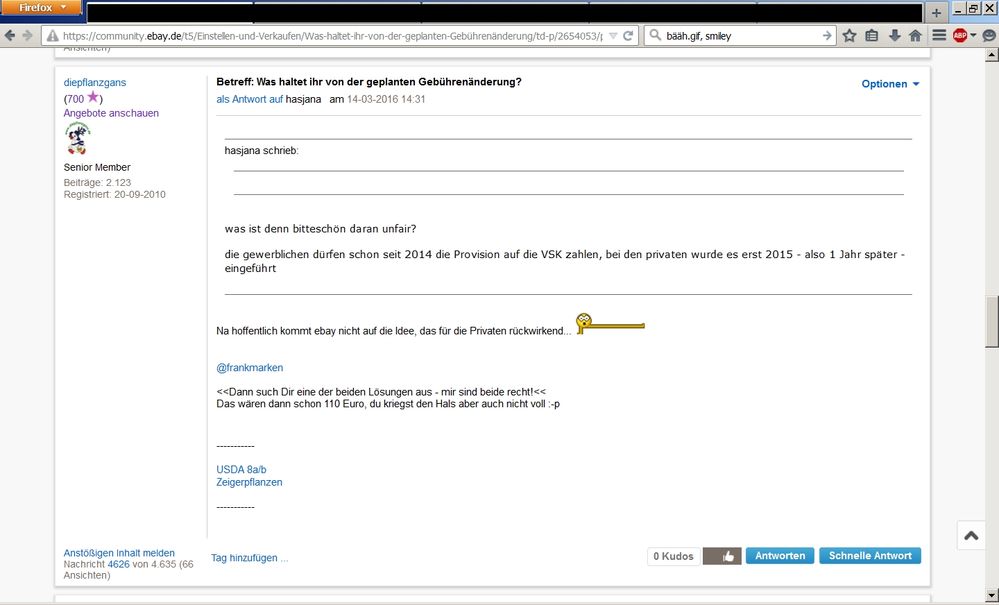Click the scroll-to-top arrow icon
The height and width of the screenshot is (605, 999).
tap(971, 536)
